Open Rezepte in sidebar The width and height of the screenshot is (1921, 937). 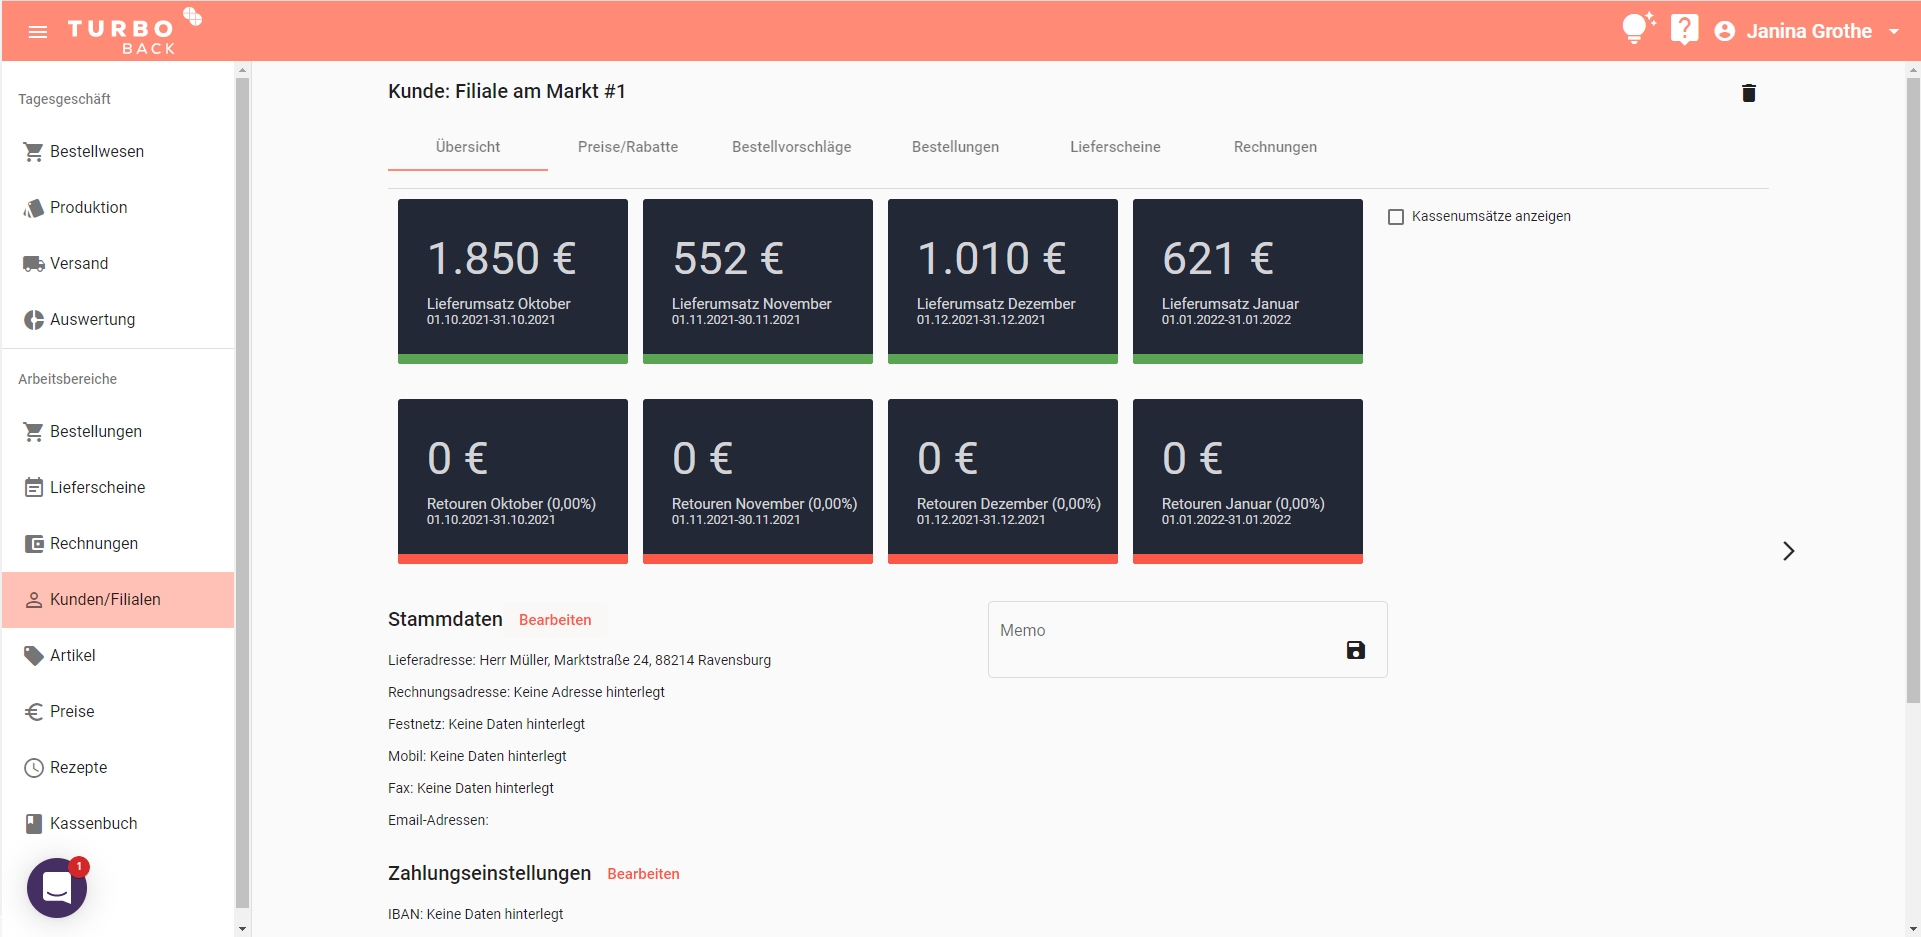118,768
